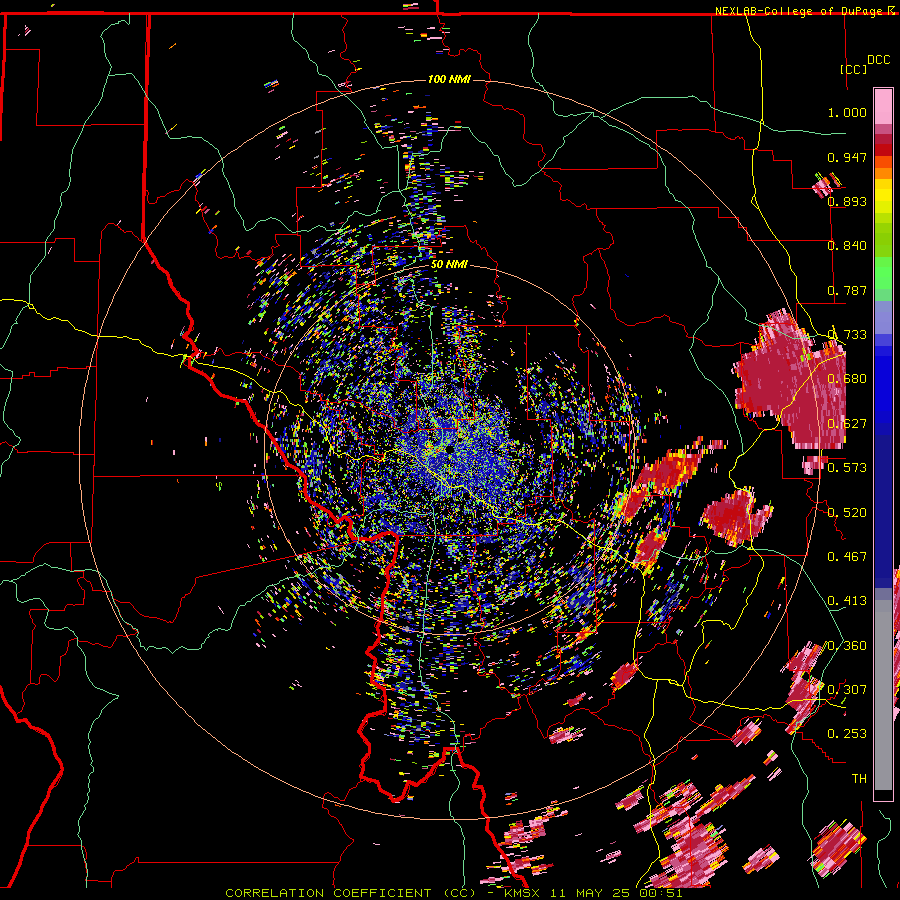This screenshot has height=900, width=900.
Task: Click the 0.787 color scale value
Action: pyautogui.click(x=847, y=290)
